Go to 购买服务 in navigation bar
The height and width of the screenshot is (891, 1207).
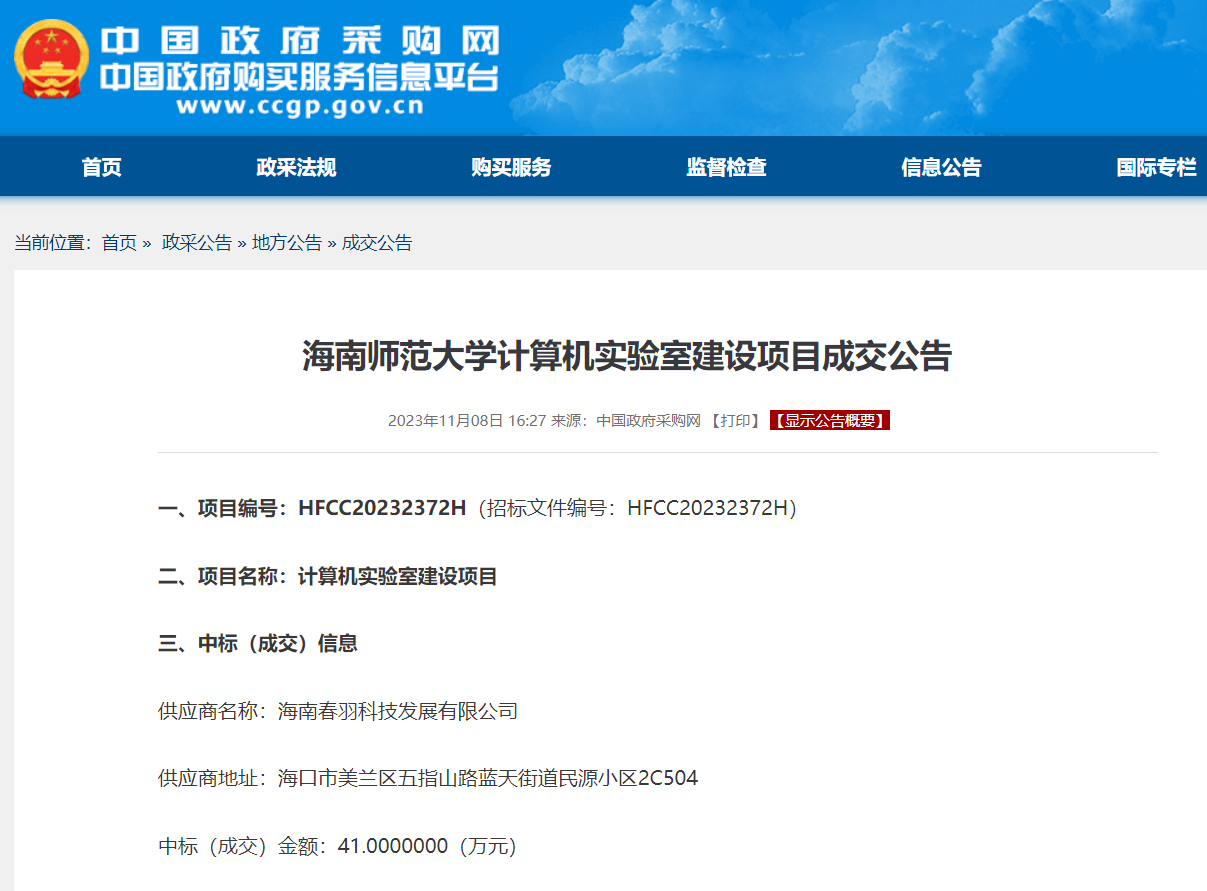point(511,167)
